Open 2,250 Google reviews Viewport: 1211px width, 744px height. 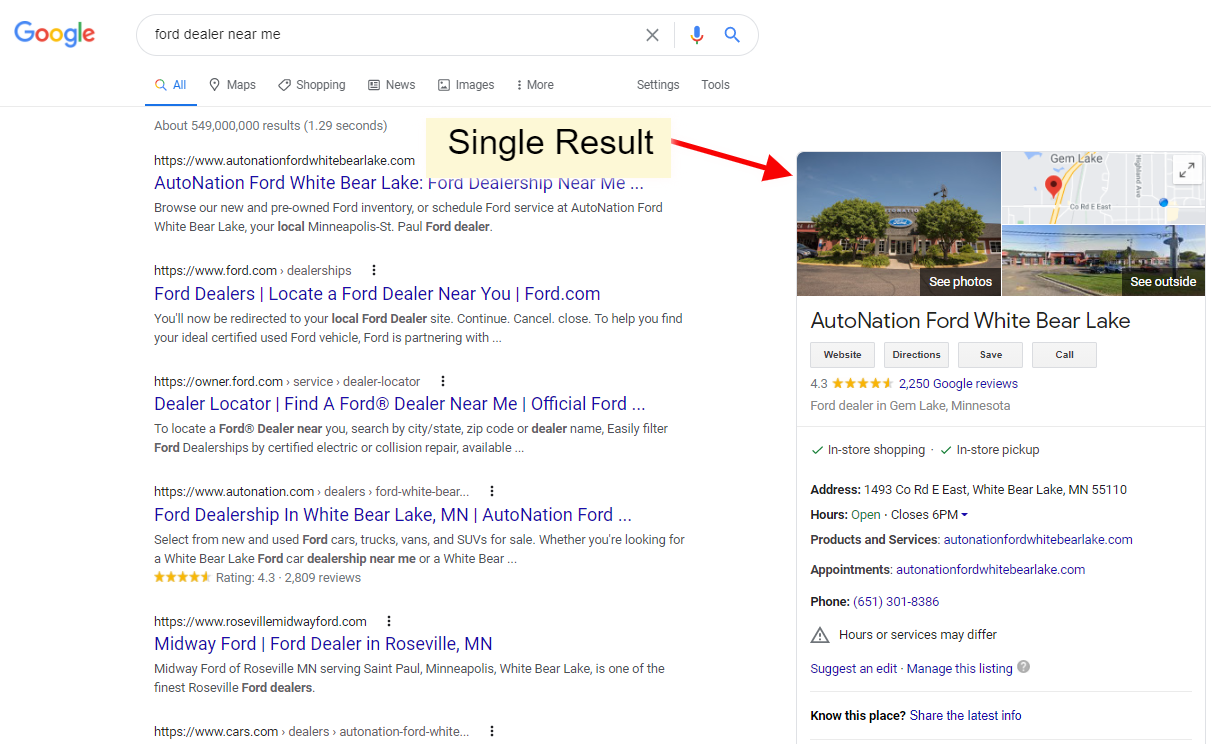coord(958,383)
